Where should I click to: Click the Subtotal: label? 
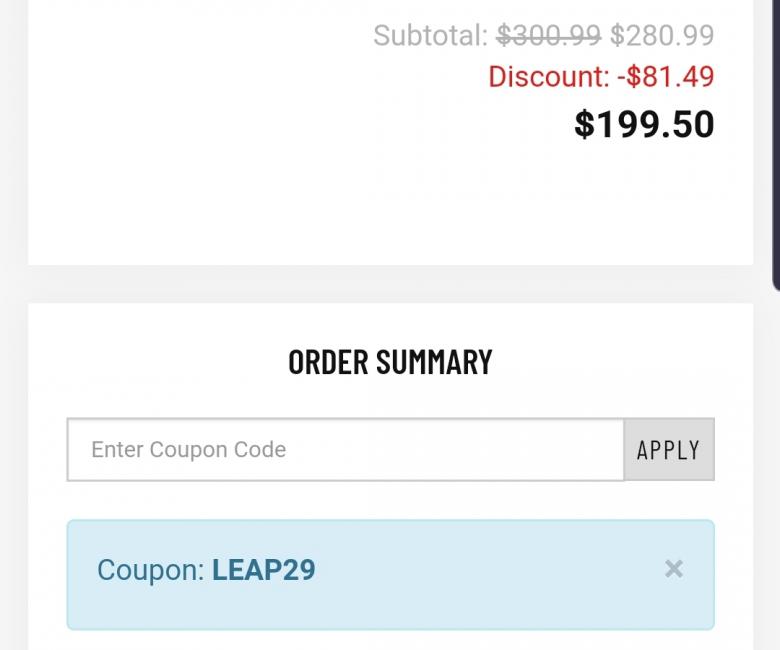tap(431, 36)
